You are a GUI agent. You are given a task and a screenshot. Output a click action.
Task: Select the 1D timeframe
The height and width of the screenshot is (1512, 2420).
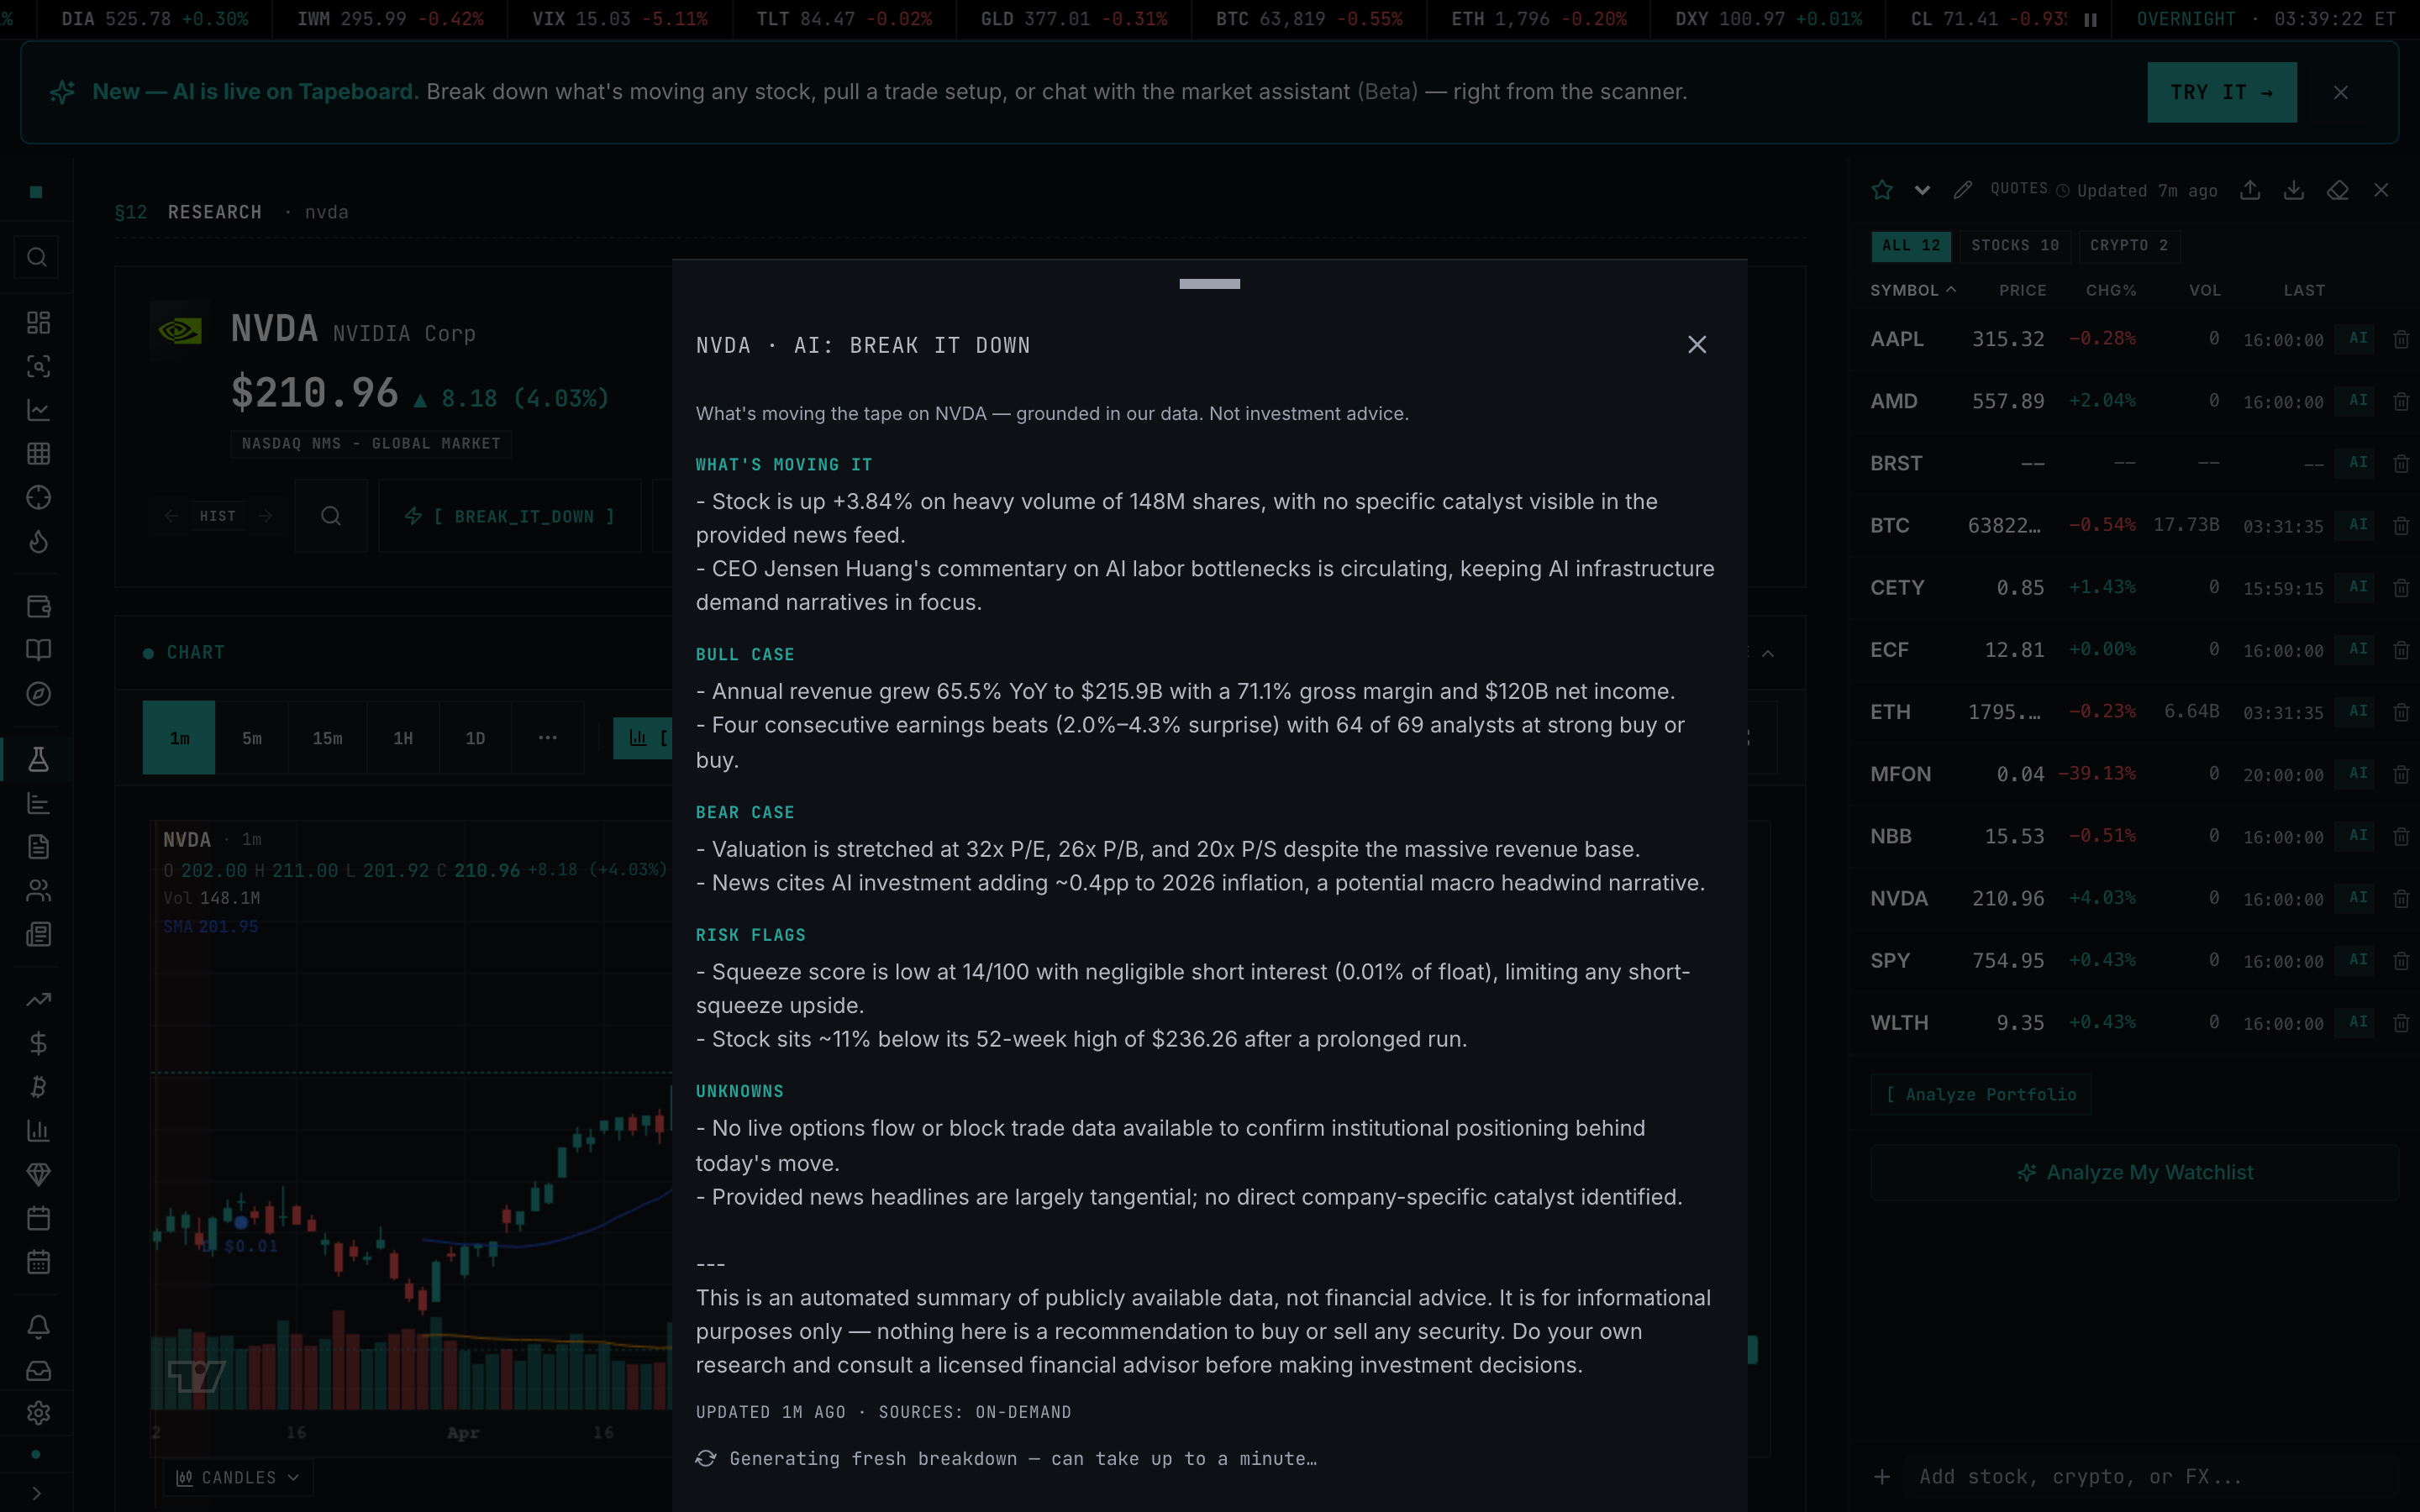pos(475,738)
